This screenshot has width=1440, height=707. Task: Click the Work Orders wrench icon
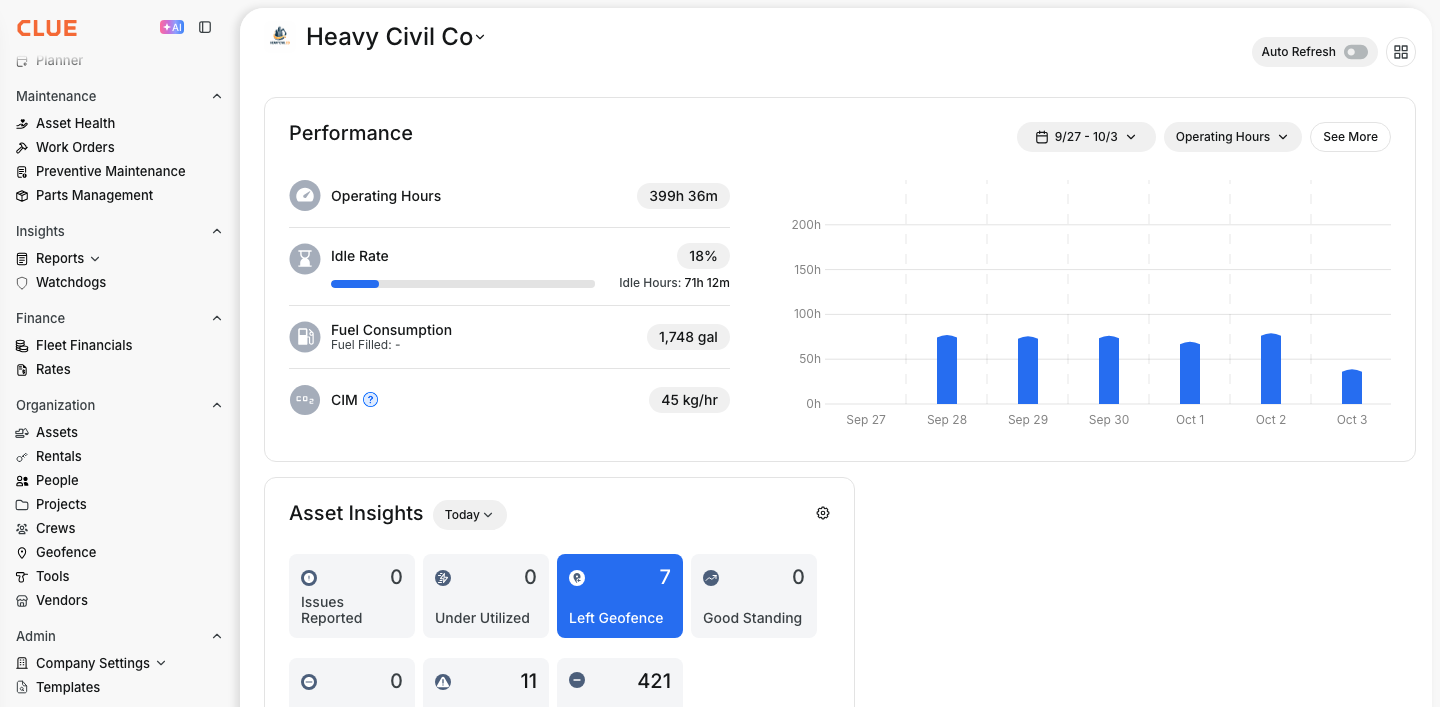click(22, 147)
